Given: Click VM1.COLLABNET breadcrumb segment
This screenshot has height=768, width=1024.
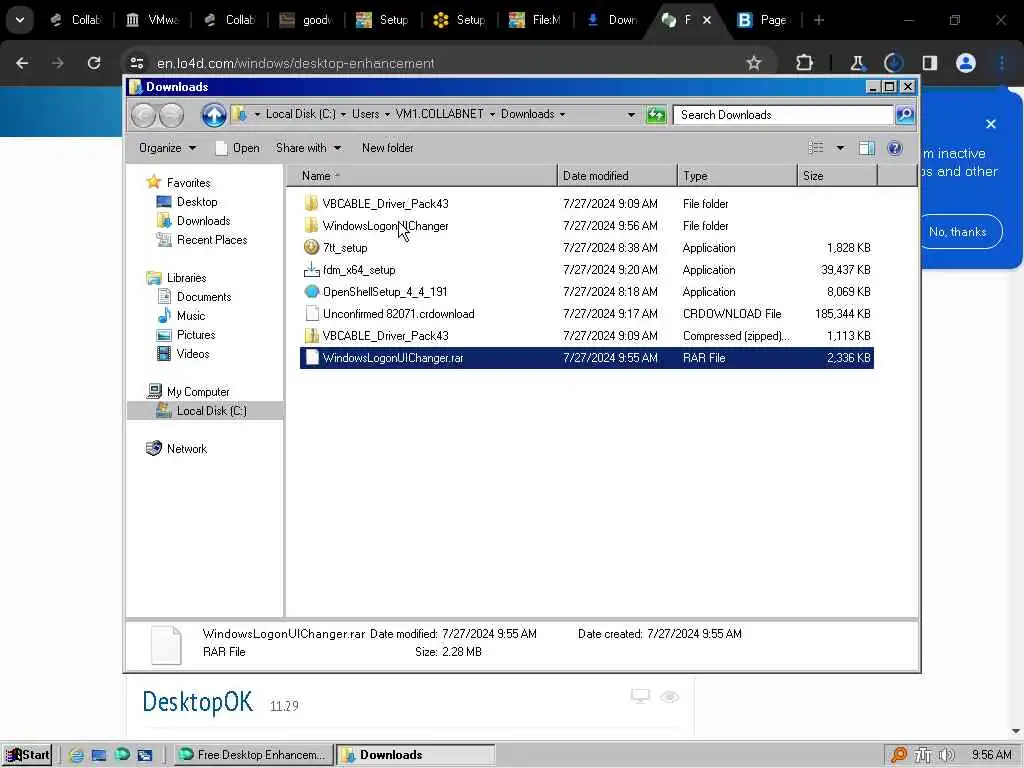Looking at the screenshot, I should [x=440, y=114].
